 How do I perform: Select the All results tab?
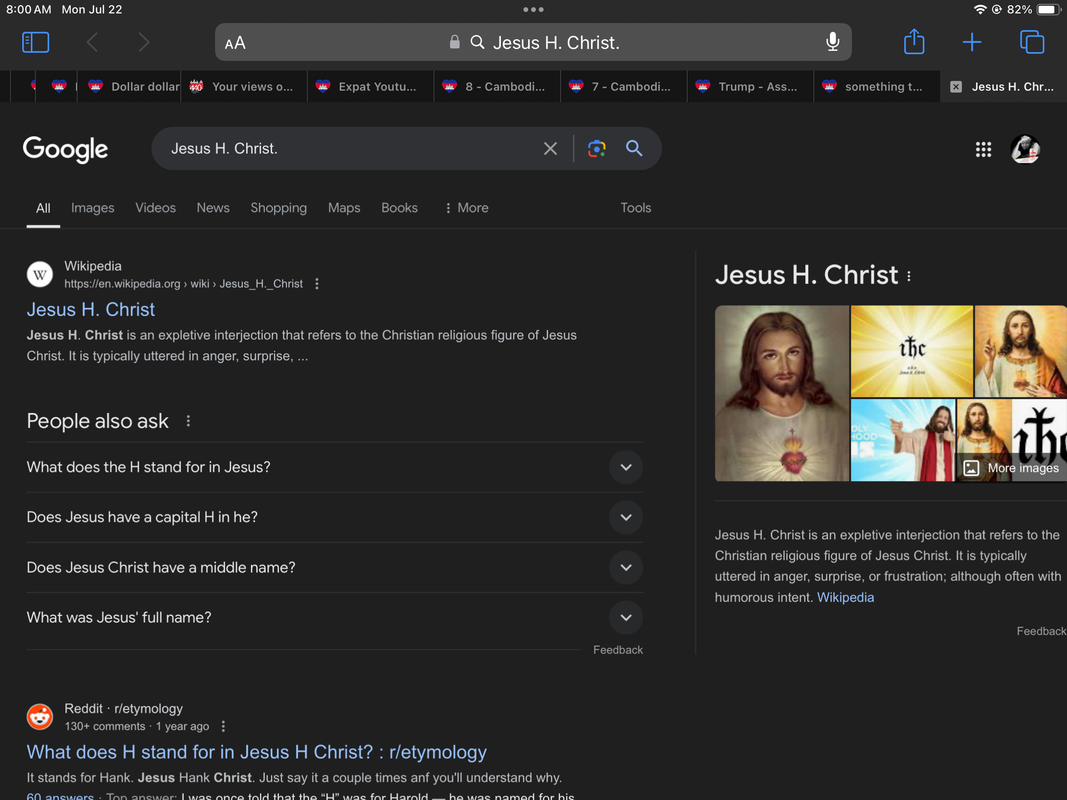point(43,208)
